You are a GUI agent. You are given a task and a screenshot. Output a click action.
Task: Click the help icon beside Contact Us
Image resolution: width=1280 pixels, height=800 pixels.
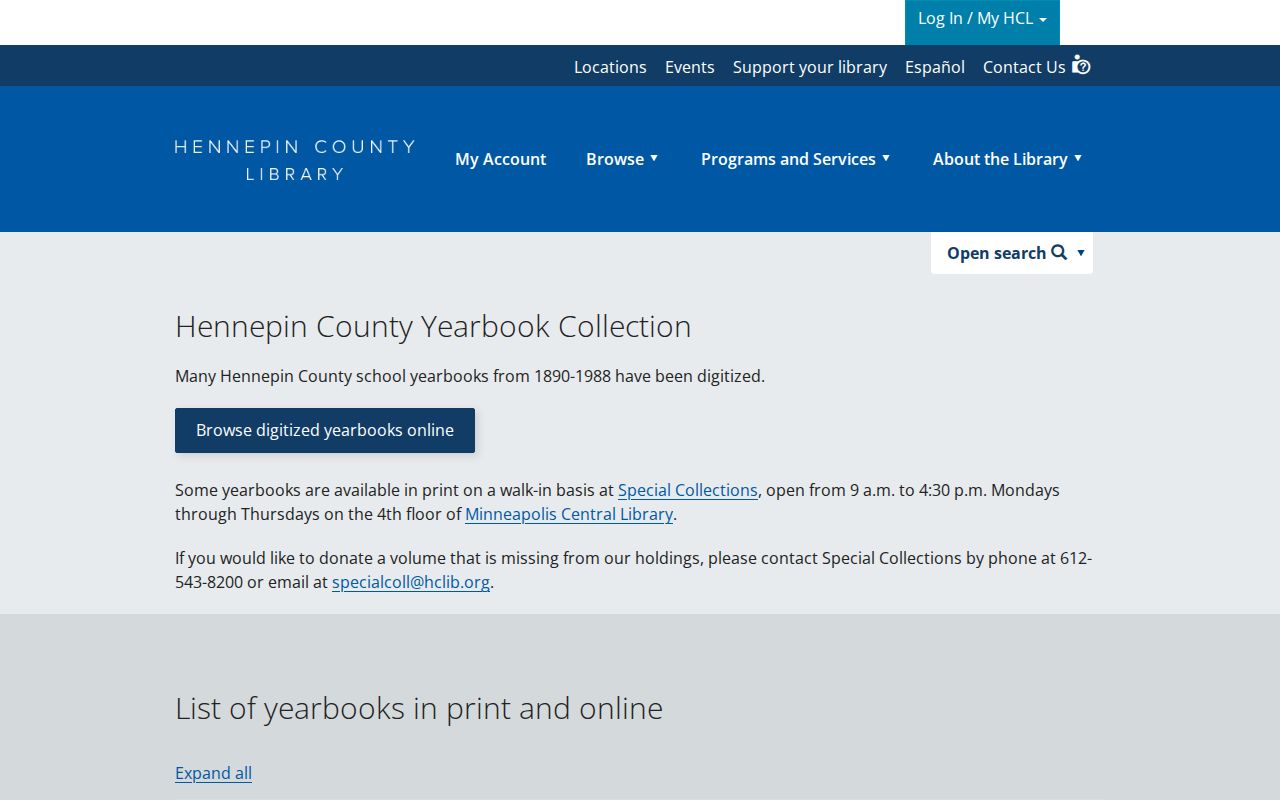point(1081,66)
